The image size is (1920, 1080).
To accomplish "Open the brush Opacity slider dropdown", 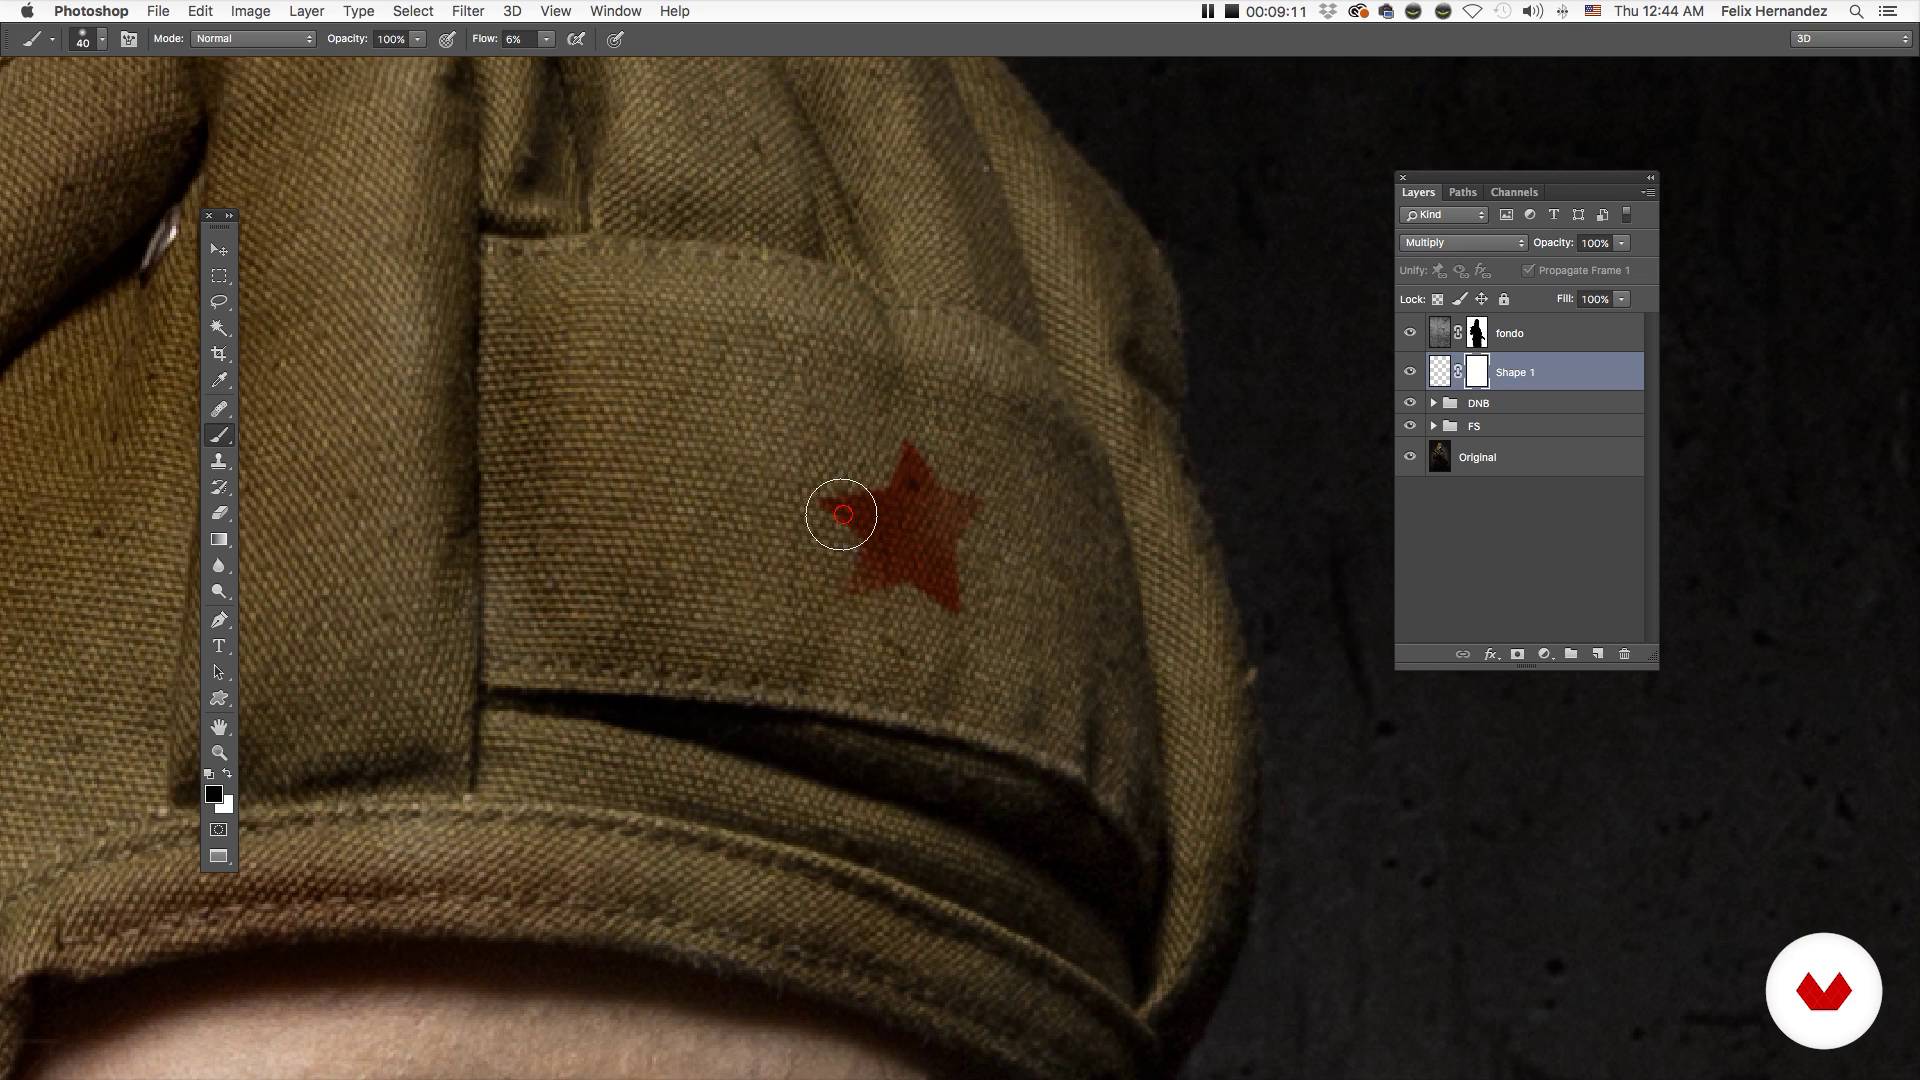I will point(417,39).
